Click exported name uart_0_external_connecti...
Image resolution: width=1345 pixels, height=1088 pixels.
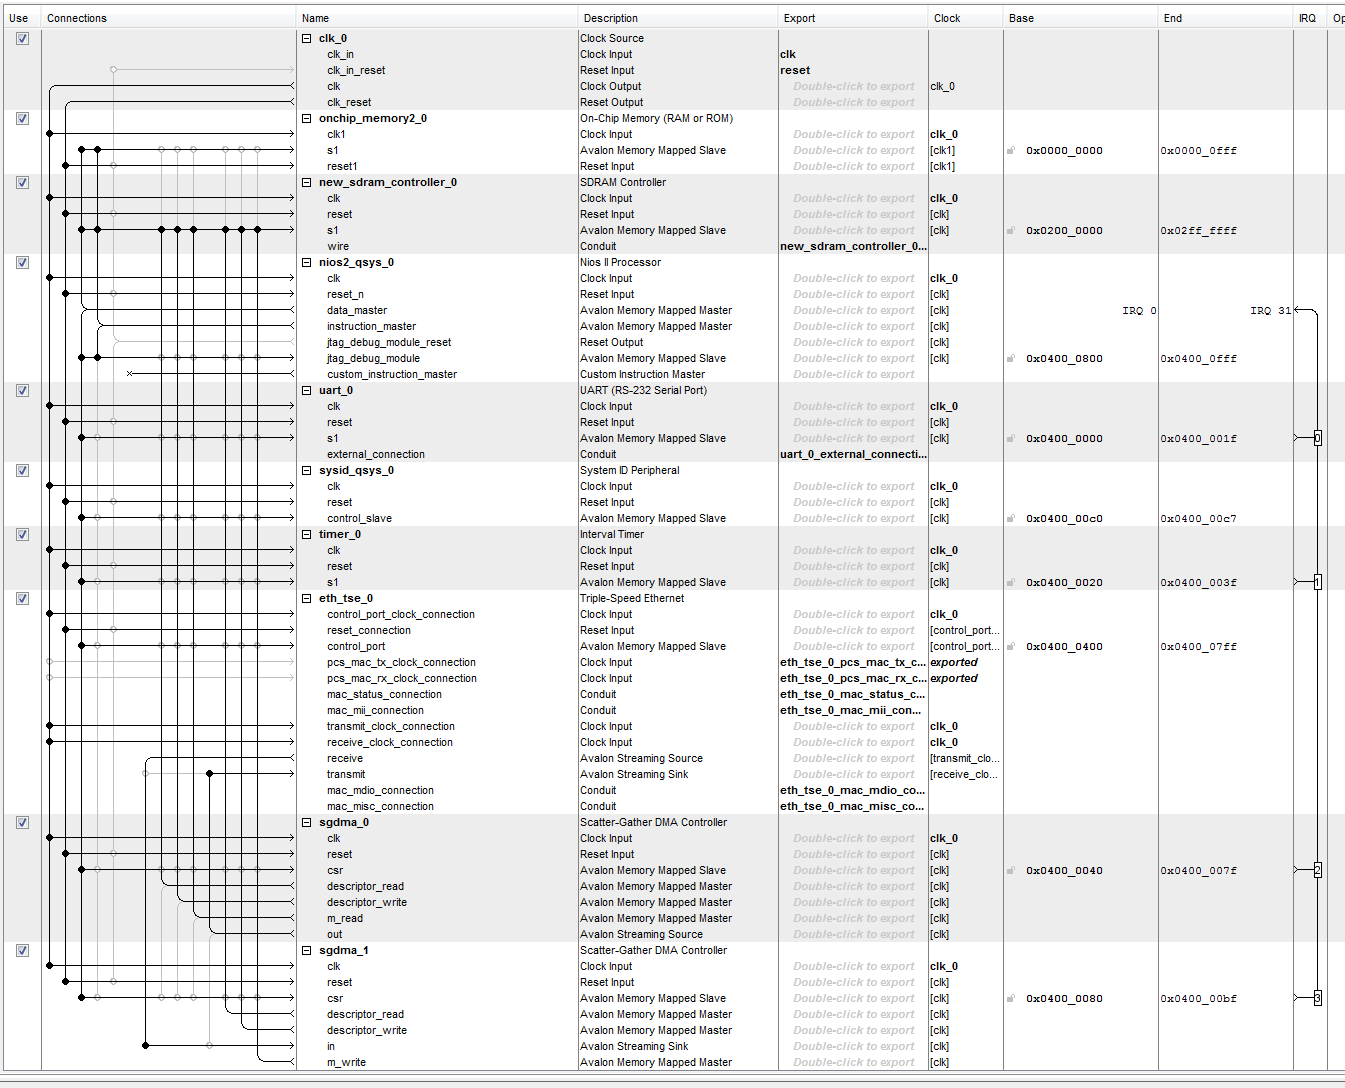pos(853,454)
